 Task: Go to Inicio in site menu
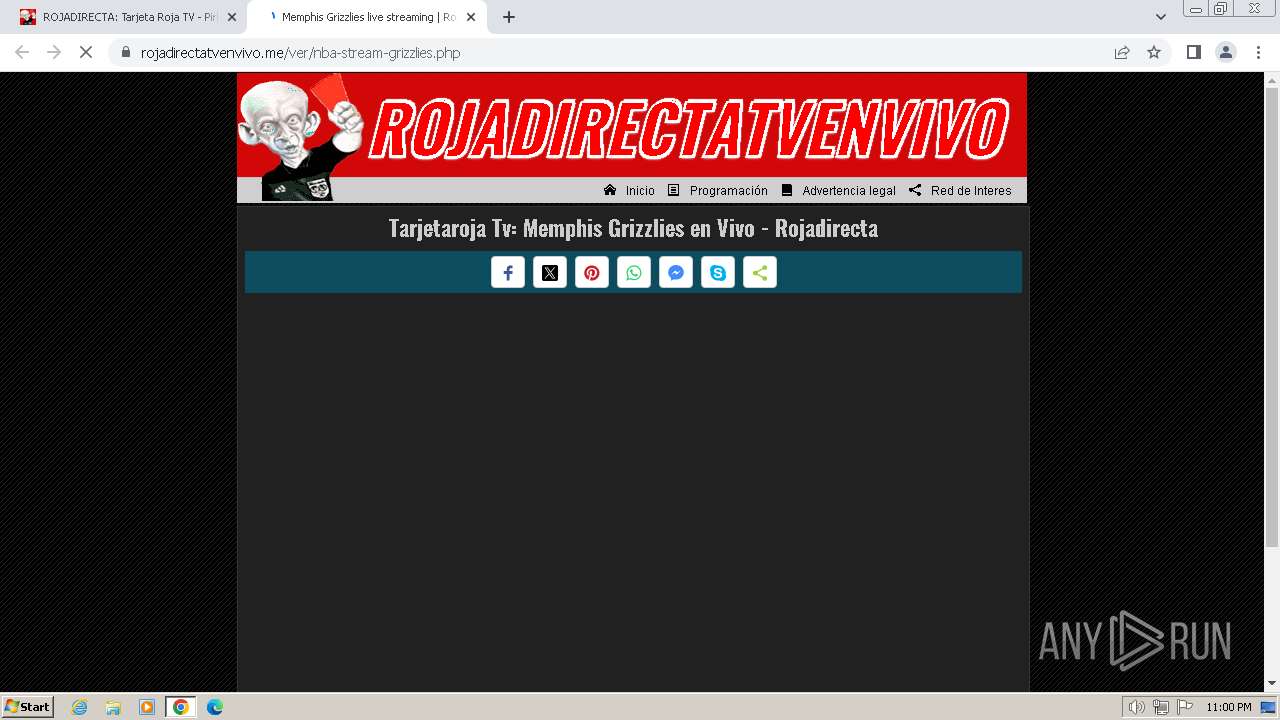tap(629, 190)
